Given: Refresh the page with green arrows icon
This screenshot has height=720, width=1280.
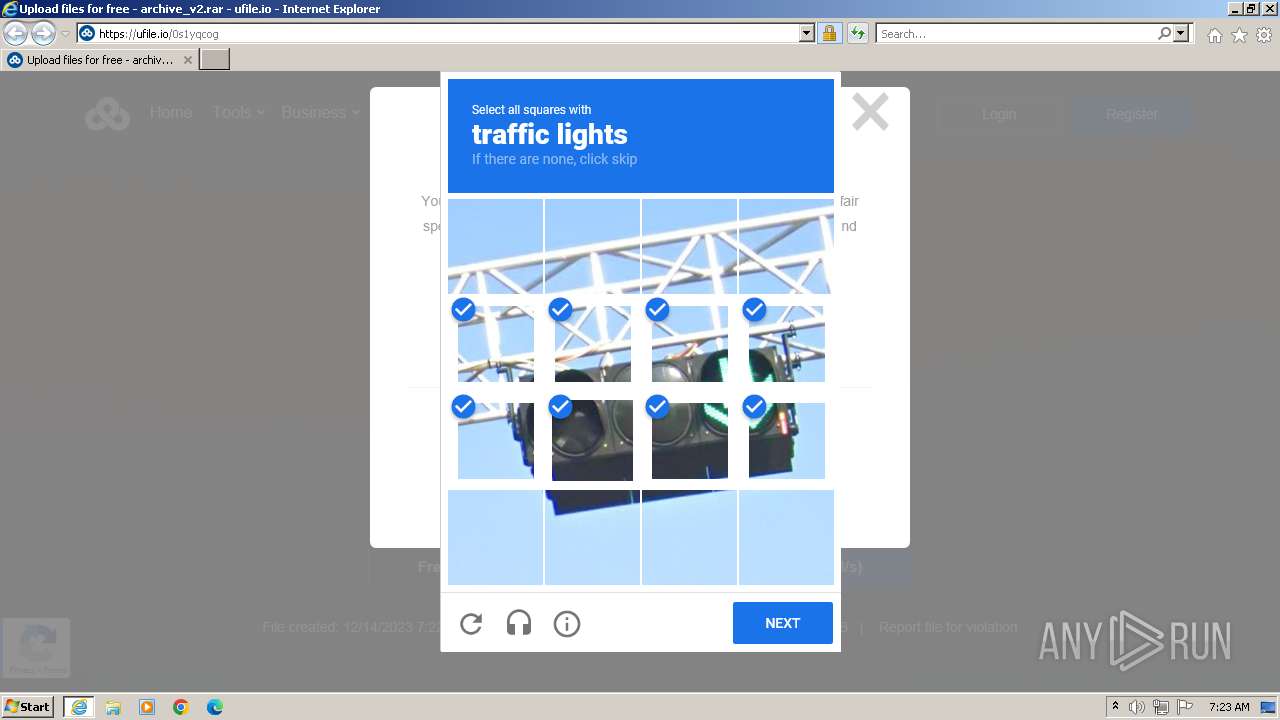Looking at the screenshot, I should pyautogui.click(x=857, y=33).
